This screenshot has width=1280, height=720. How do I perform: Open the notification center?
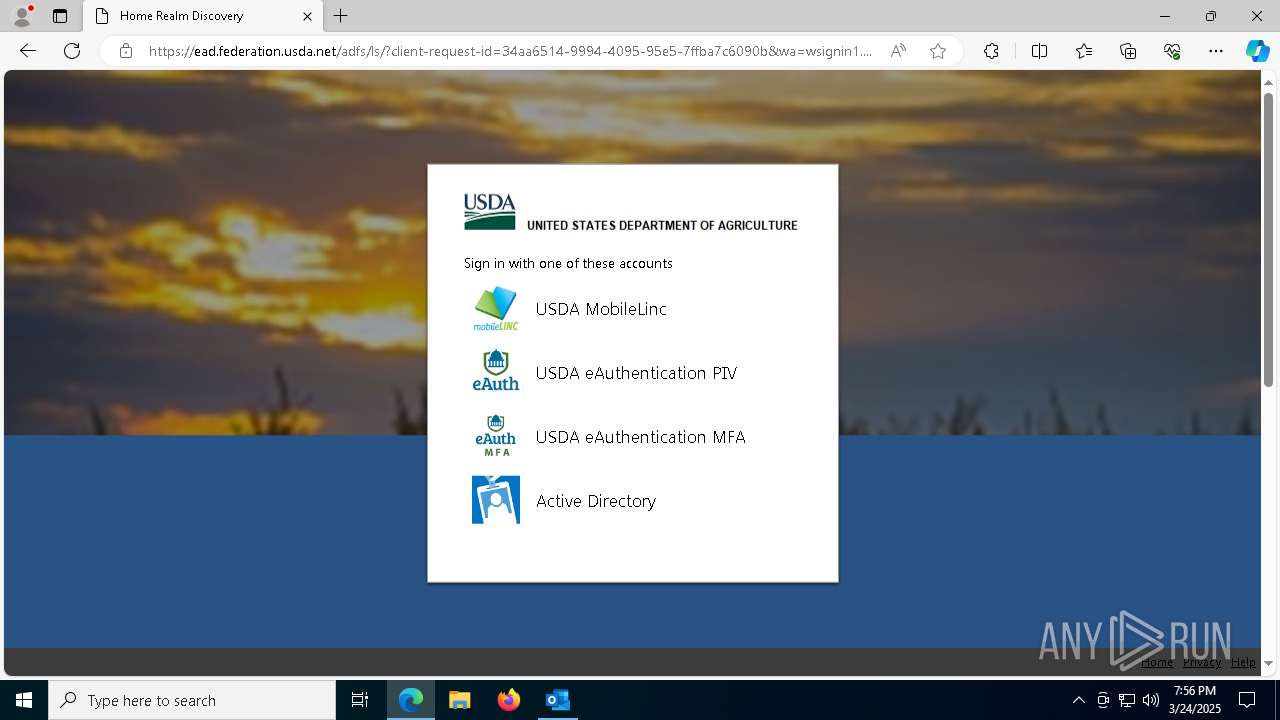(x=1247, y=700)
